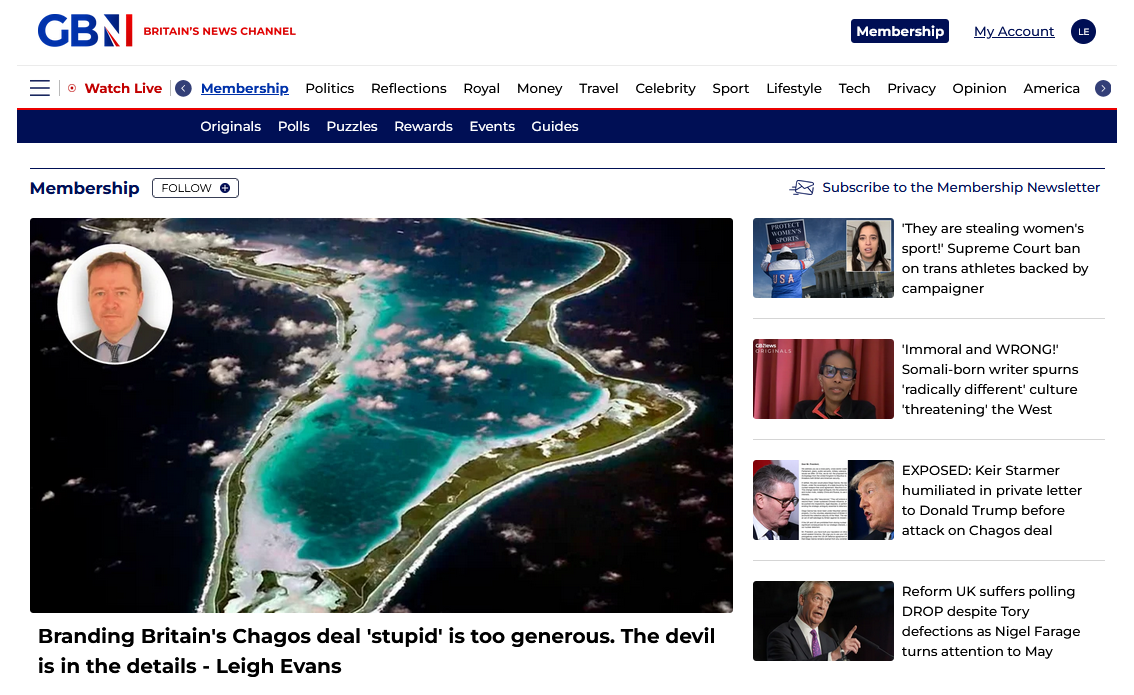Toggle Follow for Membership section
This screenshot has height=695, width=1134.
click(x=195, y=188)
